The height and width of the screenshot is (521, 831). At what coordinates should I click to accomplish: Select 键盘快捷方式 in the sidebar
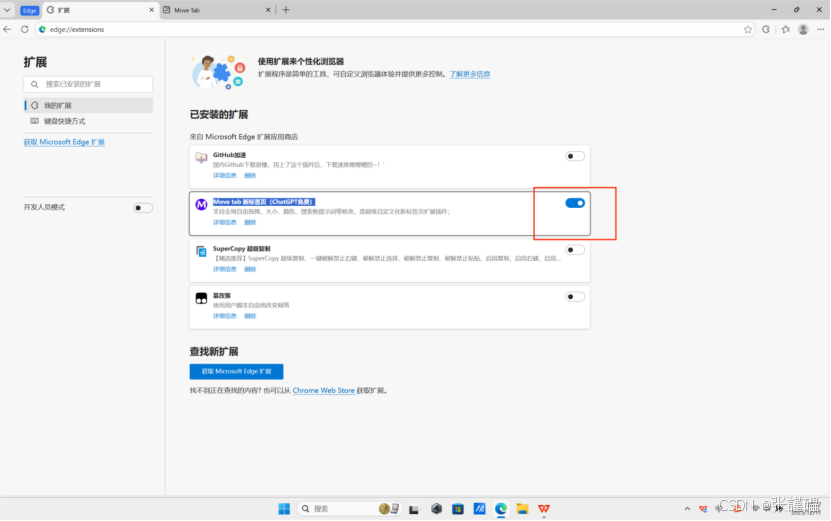(89, 121)
